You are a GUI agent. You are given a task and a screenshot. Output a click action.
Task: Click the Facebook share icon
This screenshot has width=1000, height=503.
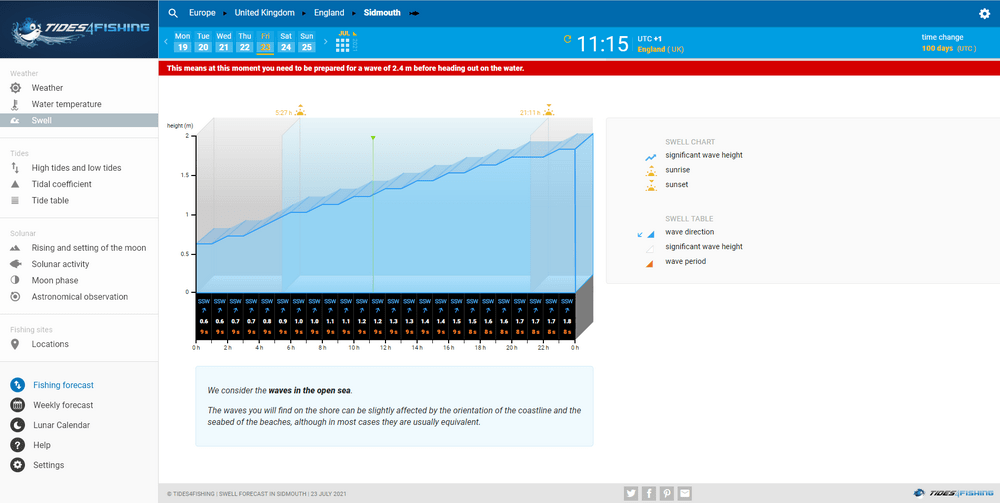tap(649, 493)
